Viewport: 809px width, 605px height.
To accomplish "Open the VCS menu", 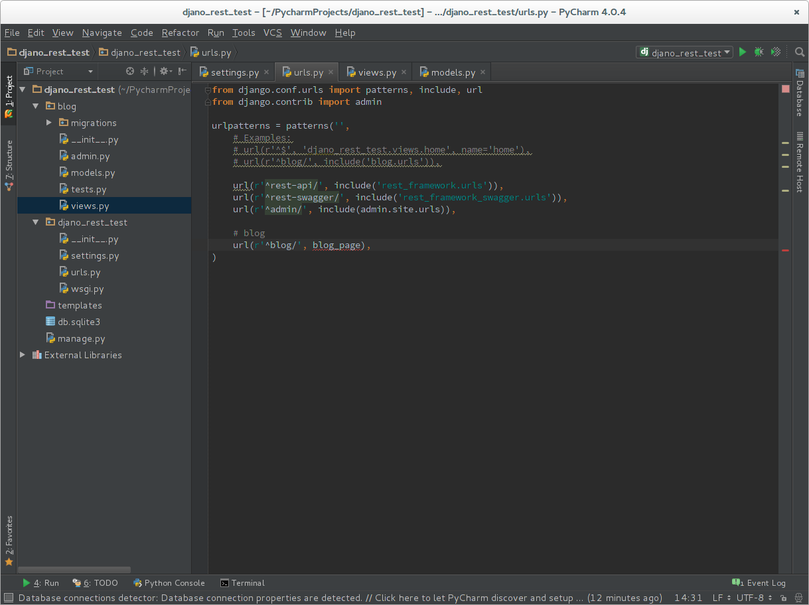I will [x=272, y=32].
